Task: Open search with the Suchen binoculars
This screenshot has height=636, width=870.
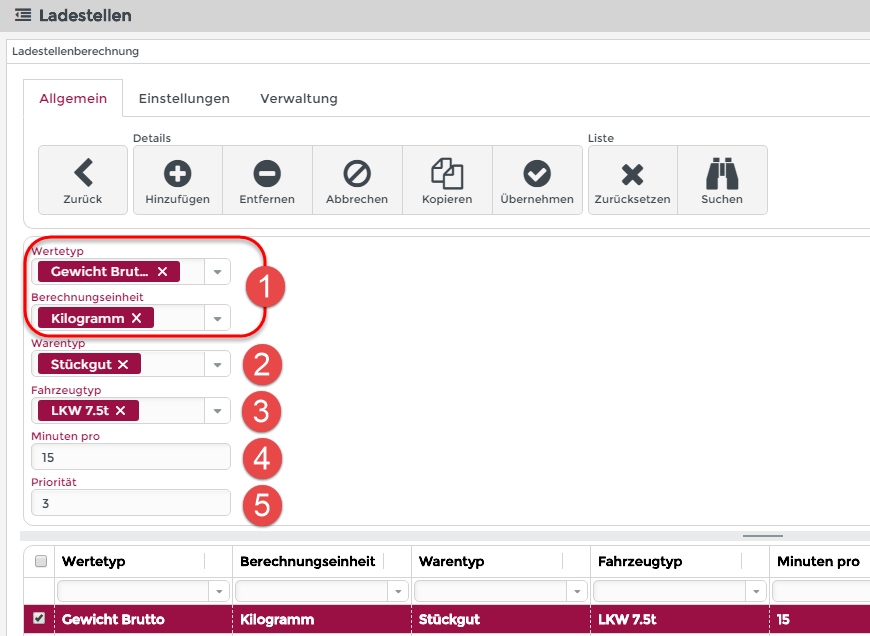Action: pyautogui.click(x=722, y=180)
